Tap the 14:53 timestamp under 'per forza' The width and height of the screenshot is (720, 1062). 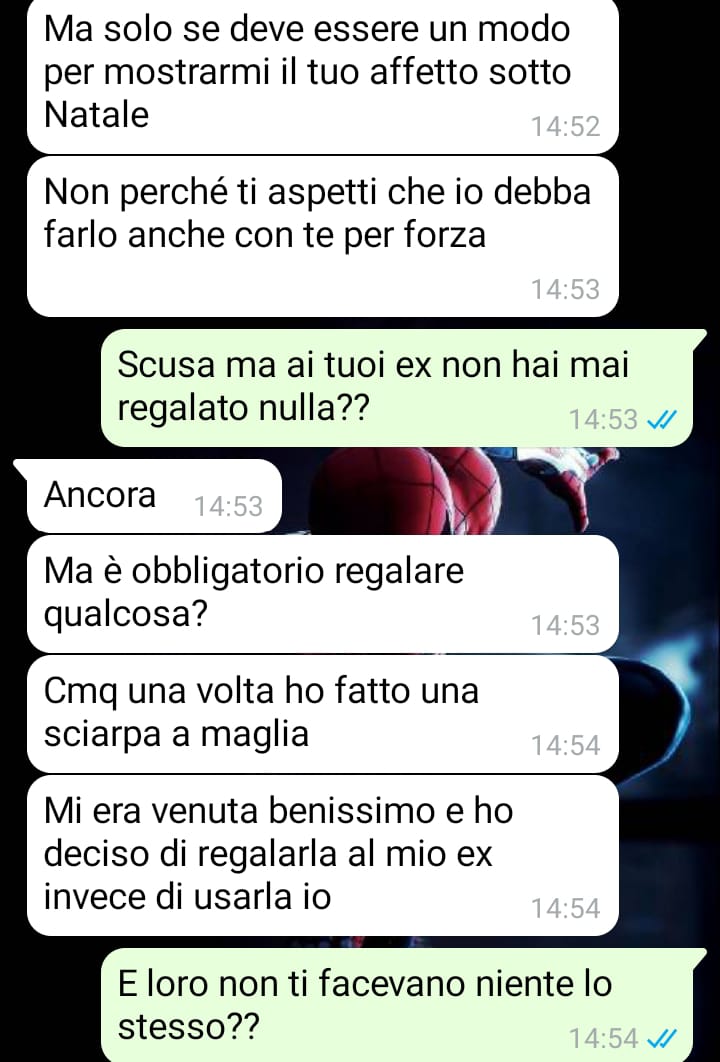(566, 289)
